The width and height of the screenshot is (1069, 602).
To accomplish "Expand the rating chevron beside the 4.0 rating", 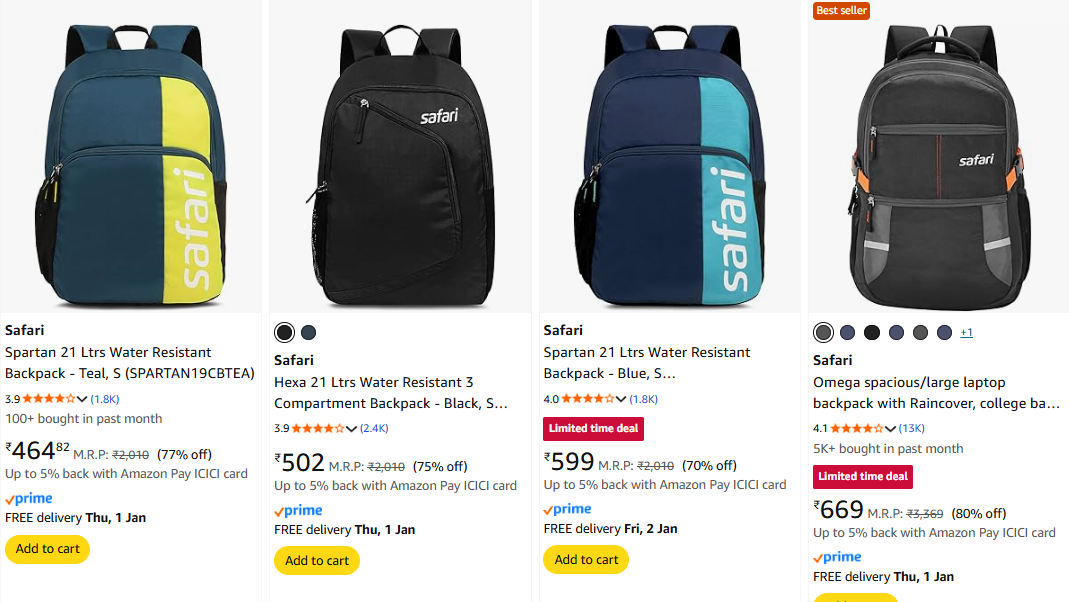I will (621, 399).
